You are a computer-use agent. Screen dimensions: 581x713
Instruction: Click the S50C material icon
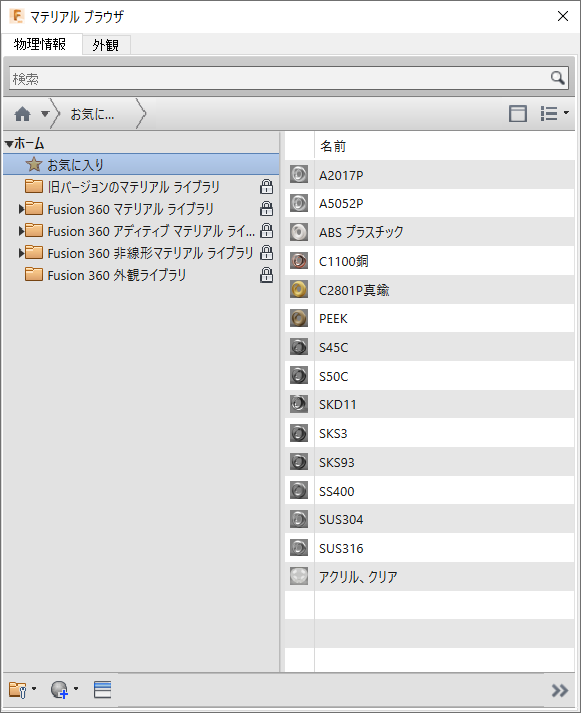click(299, 376)
